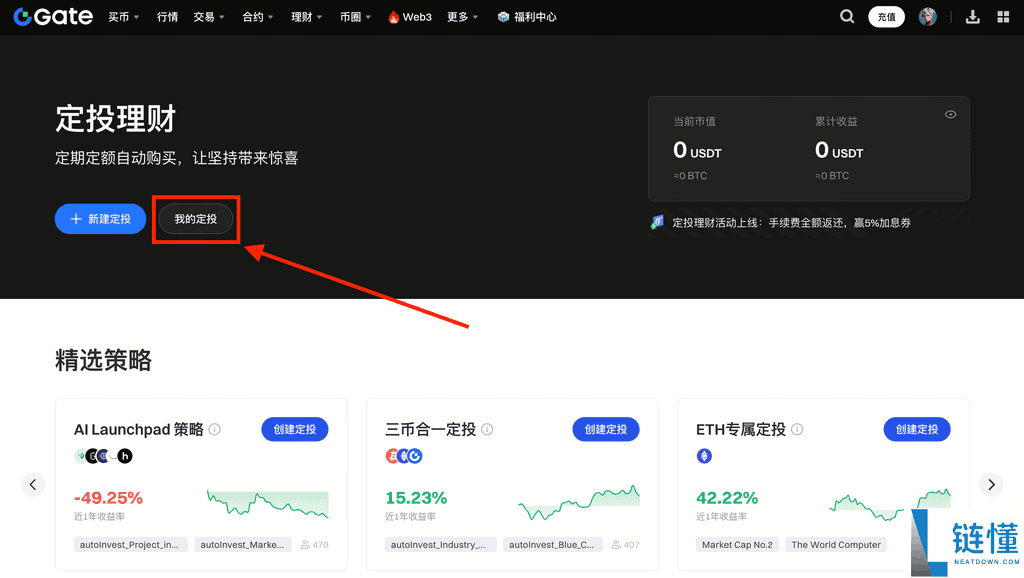Click the ETH coin icon on ETH专属定投 card

[x=704, y=455]
